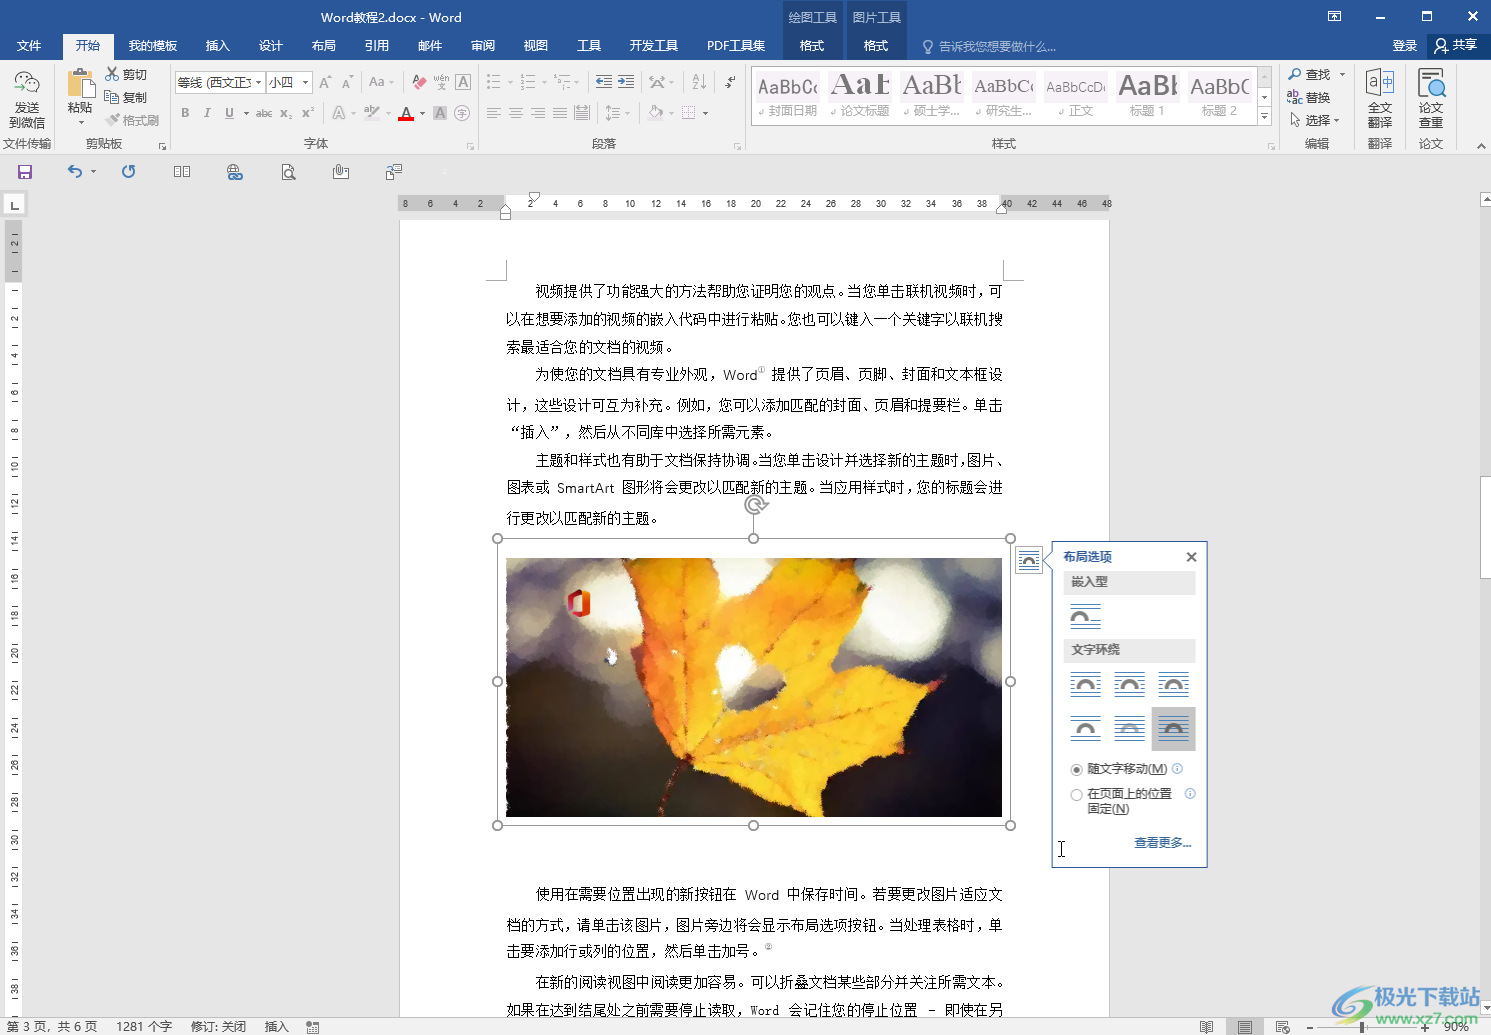
Task: Open the print preview magnifier icon
Action: [288, 172]
